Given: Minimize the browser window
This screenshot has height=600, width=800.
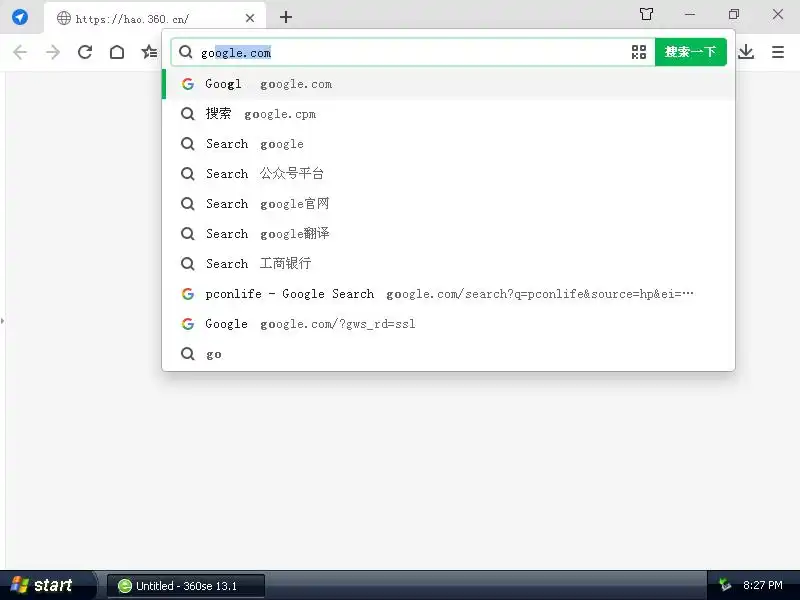Looking at the screenshot, I should [x=690, y=14].
